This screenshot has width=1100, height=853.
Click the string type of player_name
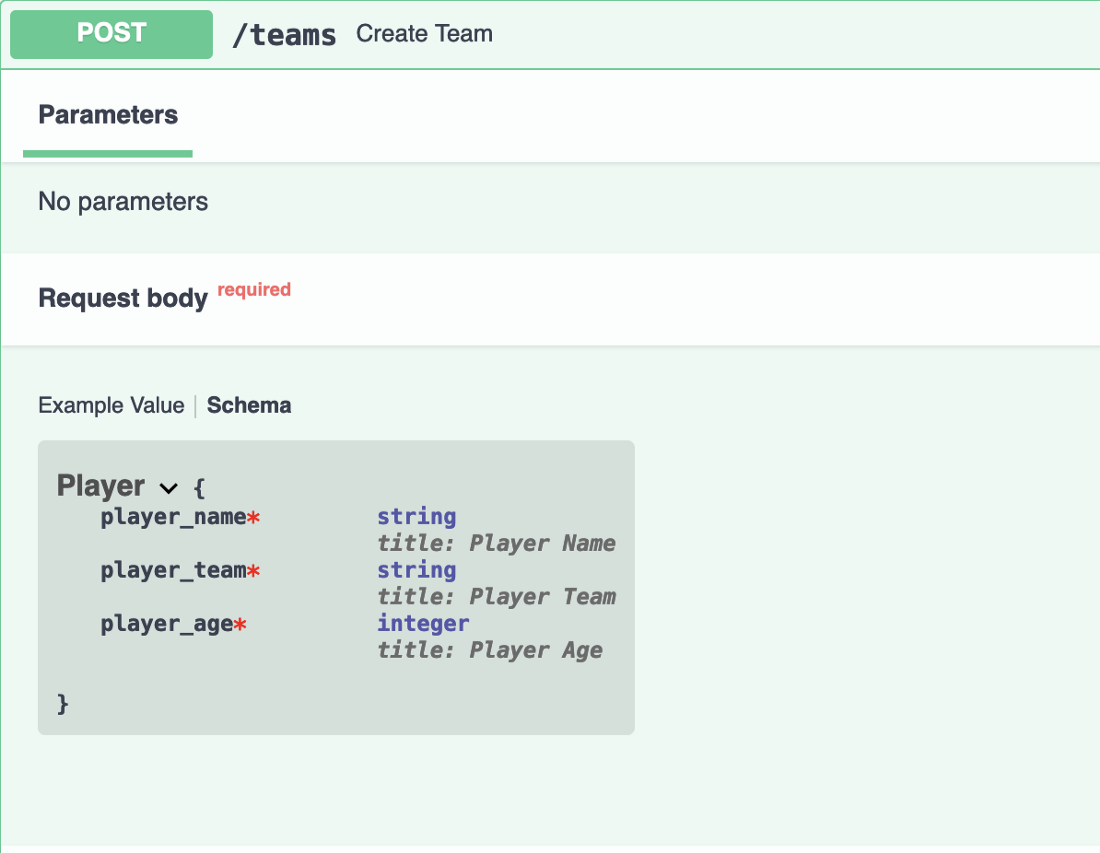click(417, 516)
